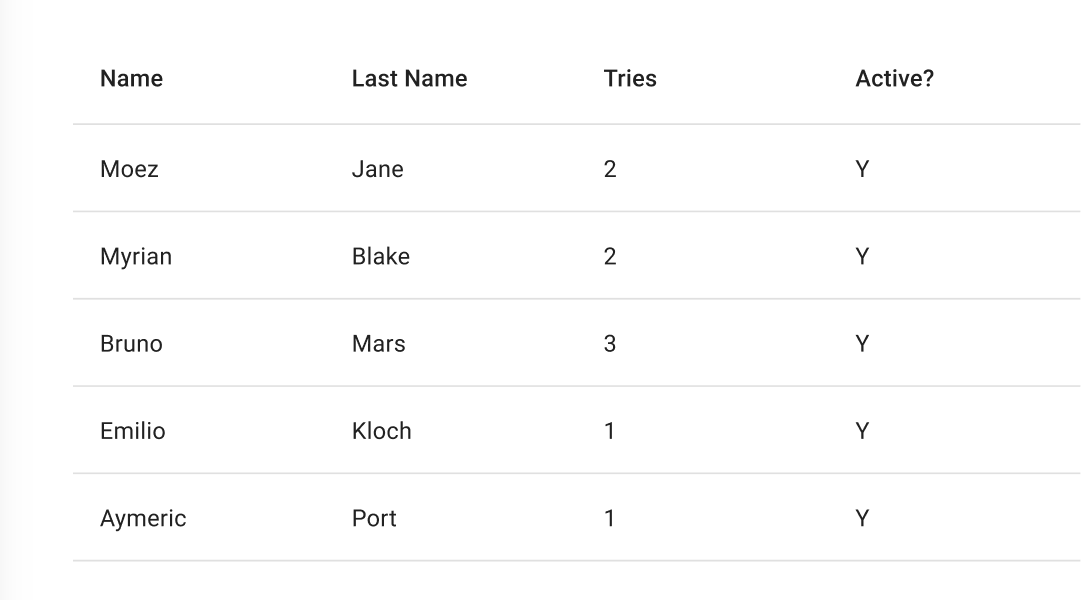Select the Aymeric name cell
The height and width of the screenshot is (600, 1090).
pyautogui.click(x=143, y=518)
